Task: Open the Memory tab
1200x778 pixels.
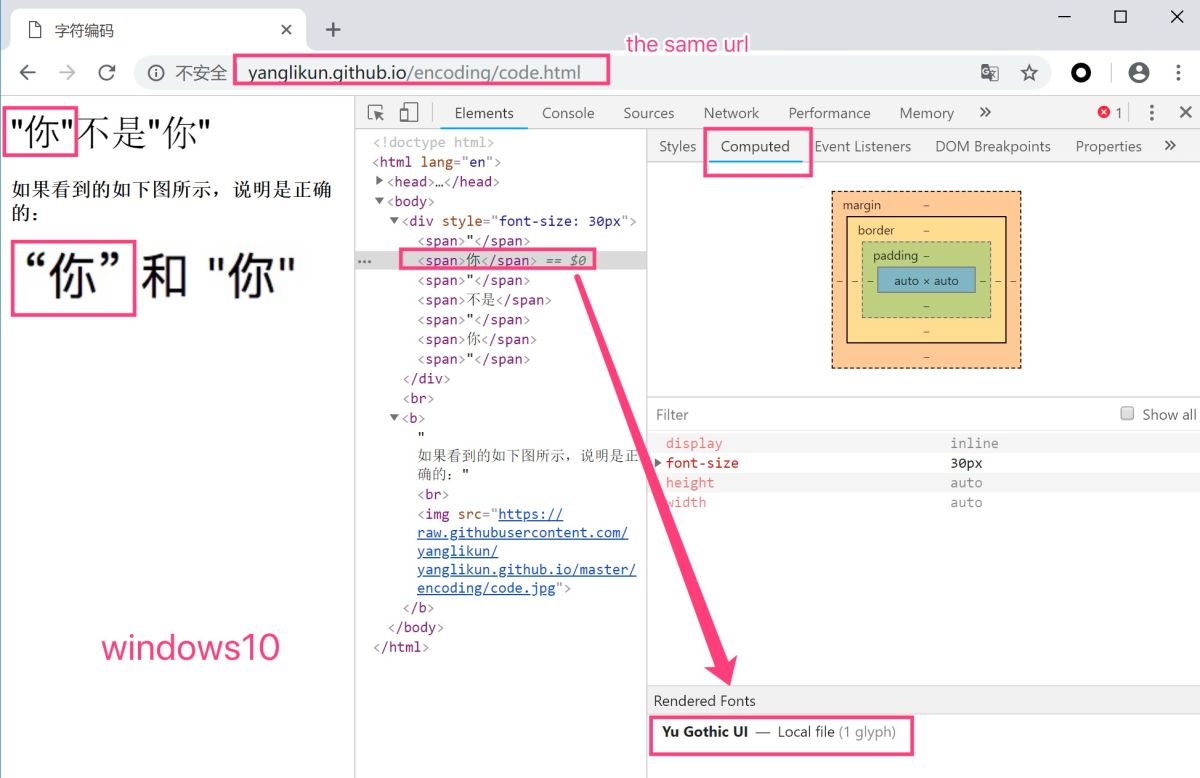Action: [x=926, y=113]
